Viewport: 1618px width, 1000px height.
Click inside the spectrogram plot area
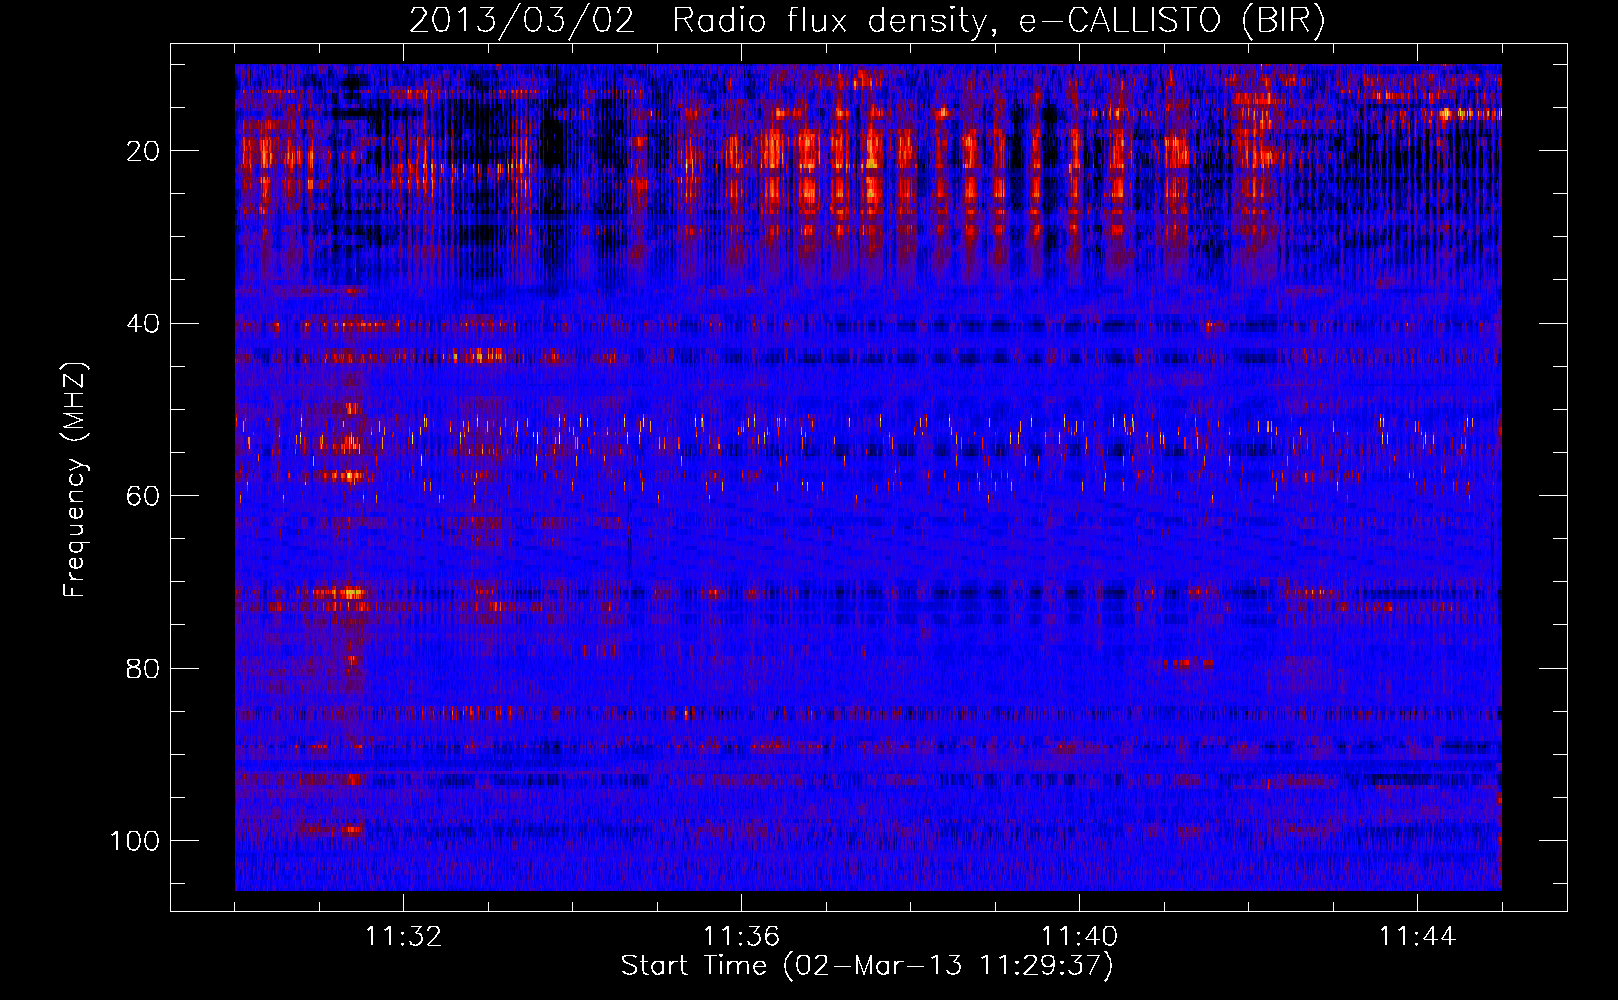(868, 477)
